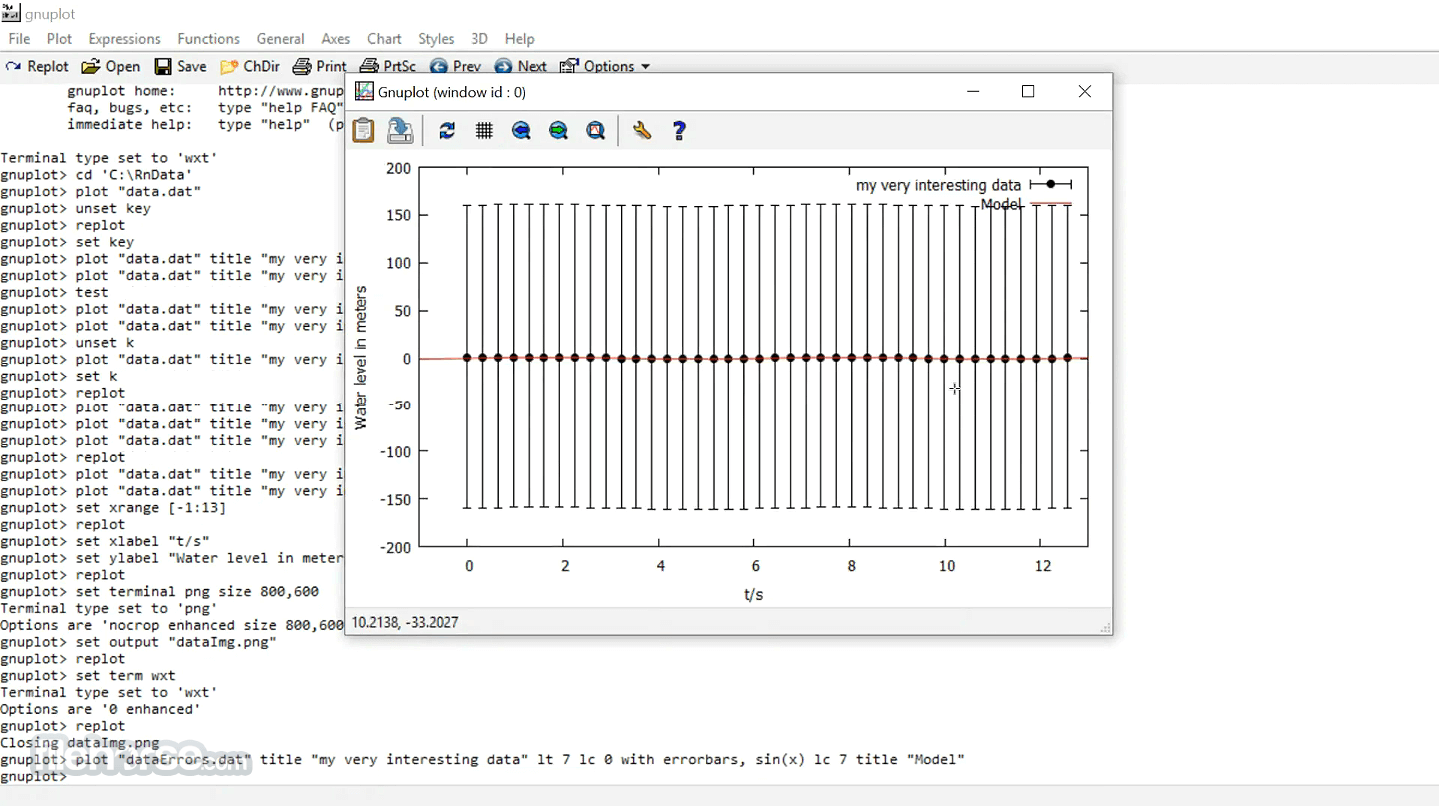Image resolution: width=1439 pixels, height=806 pixels.
Task: Click Open on the main toolbar
Action: (x=111, y=66)
